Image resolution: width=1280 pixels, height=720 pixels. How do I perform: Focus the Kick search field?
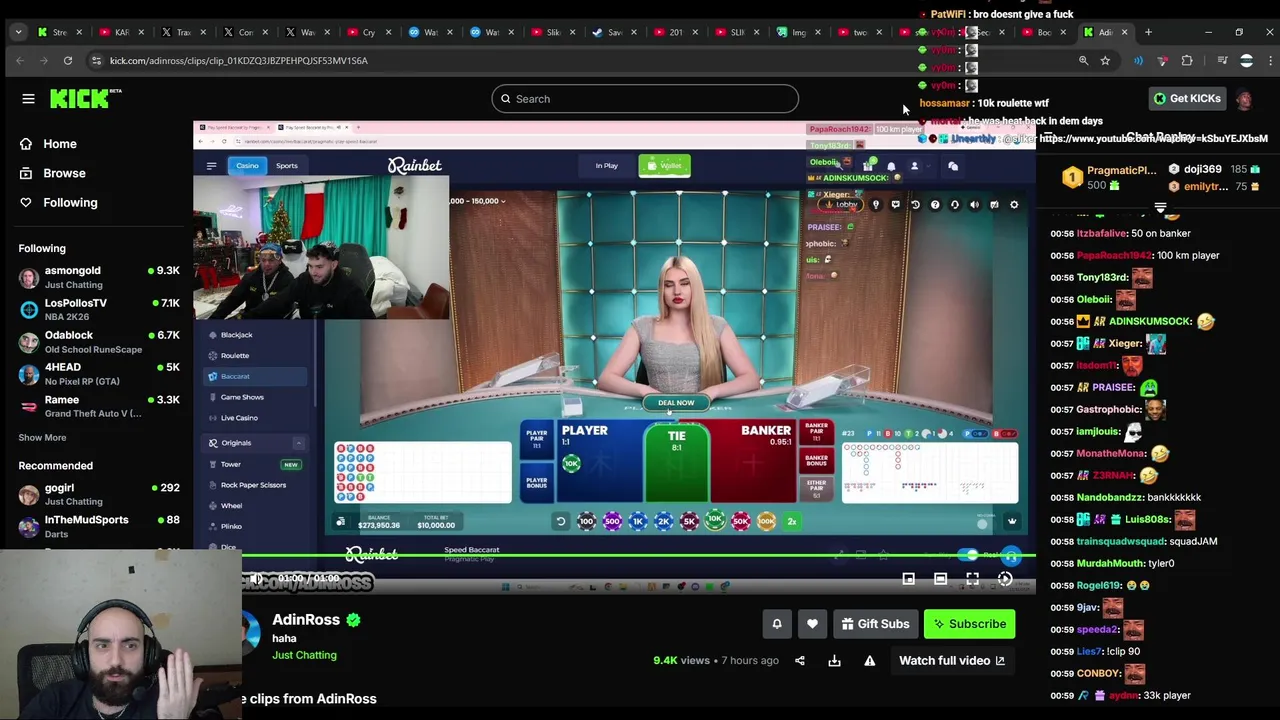point(645,99)
